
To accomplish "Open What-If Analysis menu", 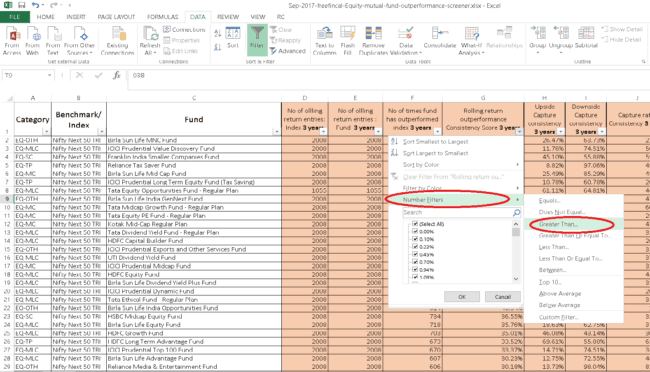I will click(x=471, y=41).
